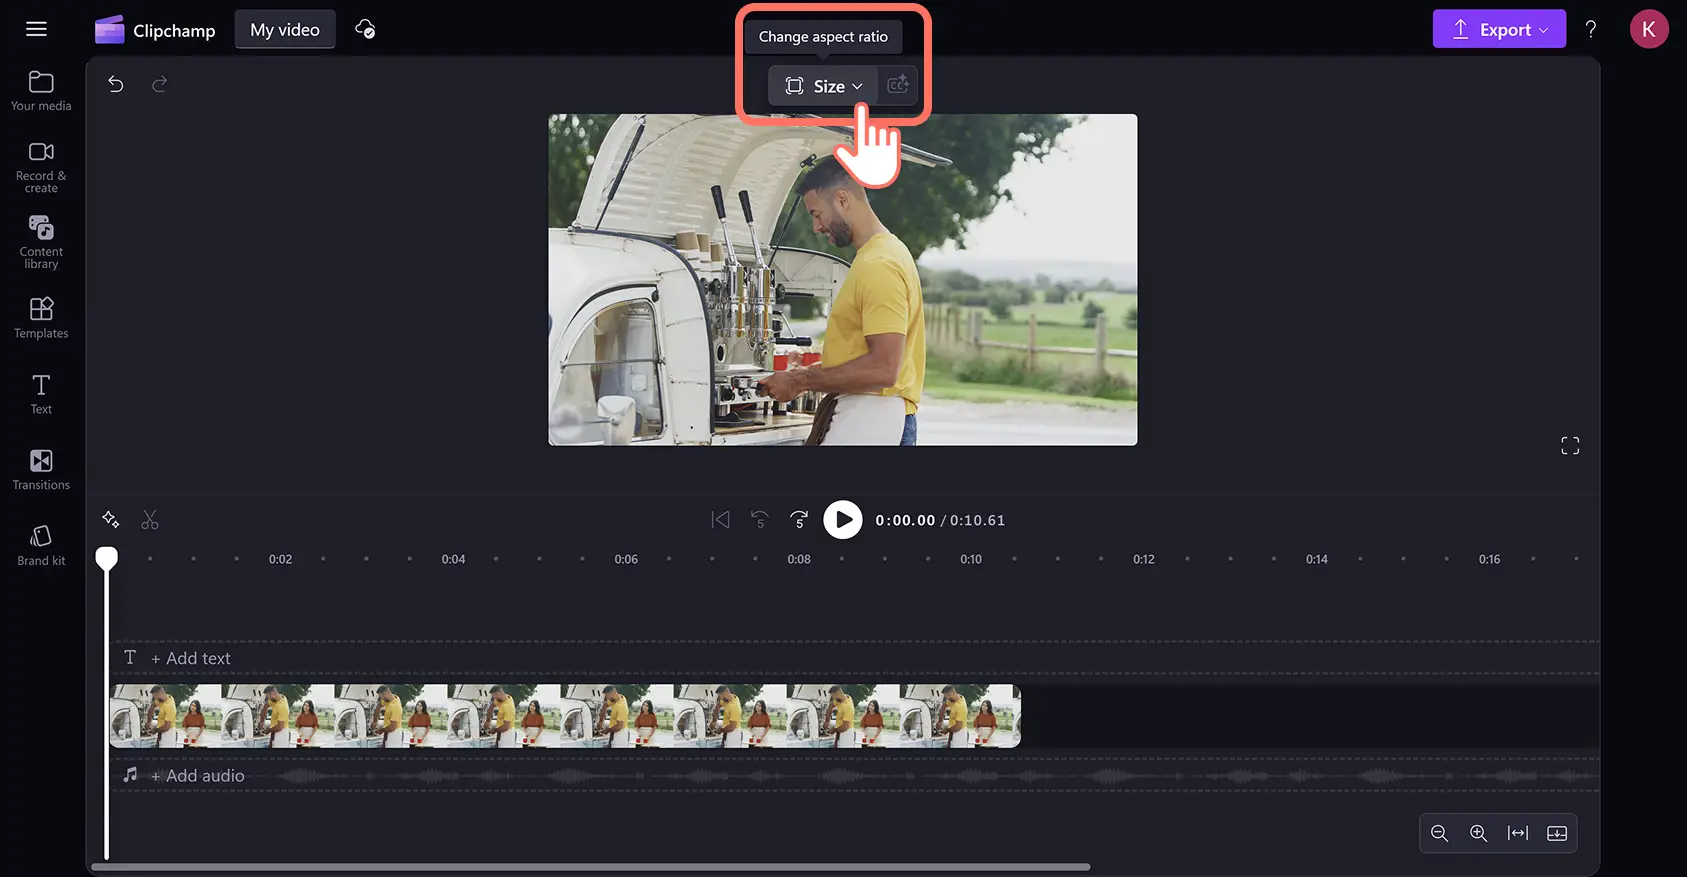Click the 0:06 ruler mark
The width and height of the screenshot is (1687, 877).
tap(626, 559)
